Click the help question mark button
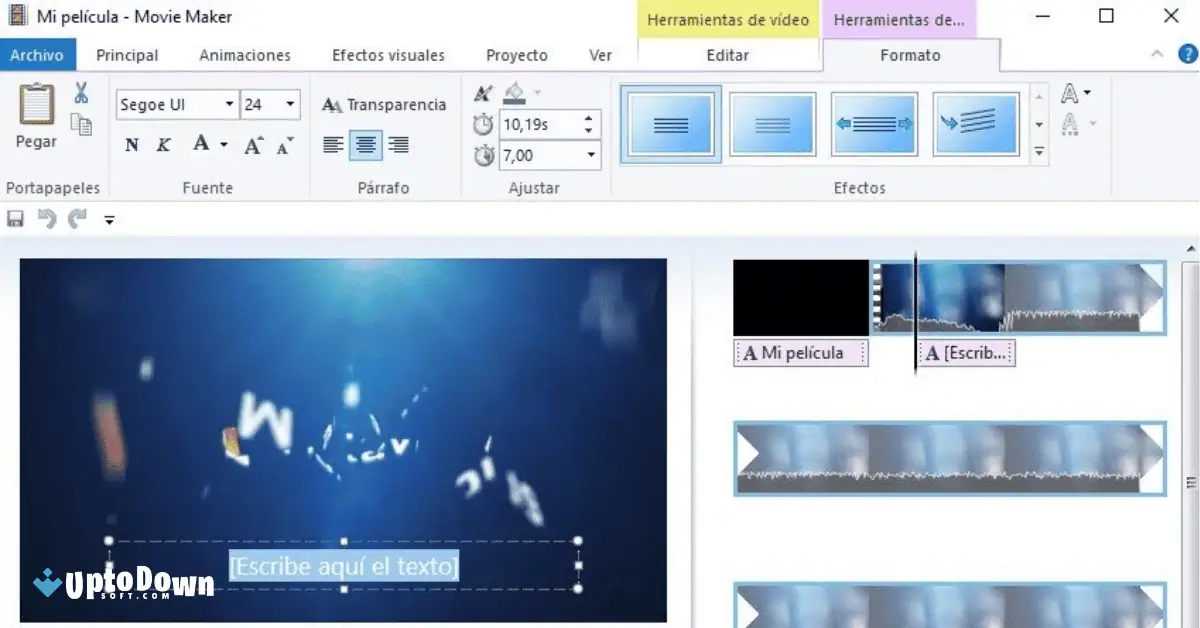1200x628 pixels. pyautogui.click(x=1186, y=54)
